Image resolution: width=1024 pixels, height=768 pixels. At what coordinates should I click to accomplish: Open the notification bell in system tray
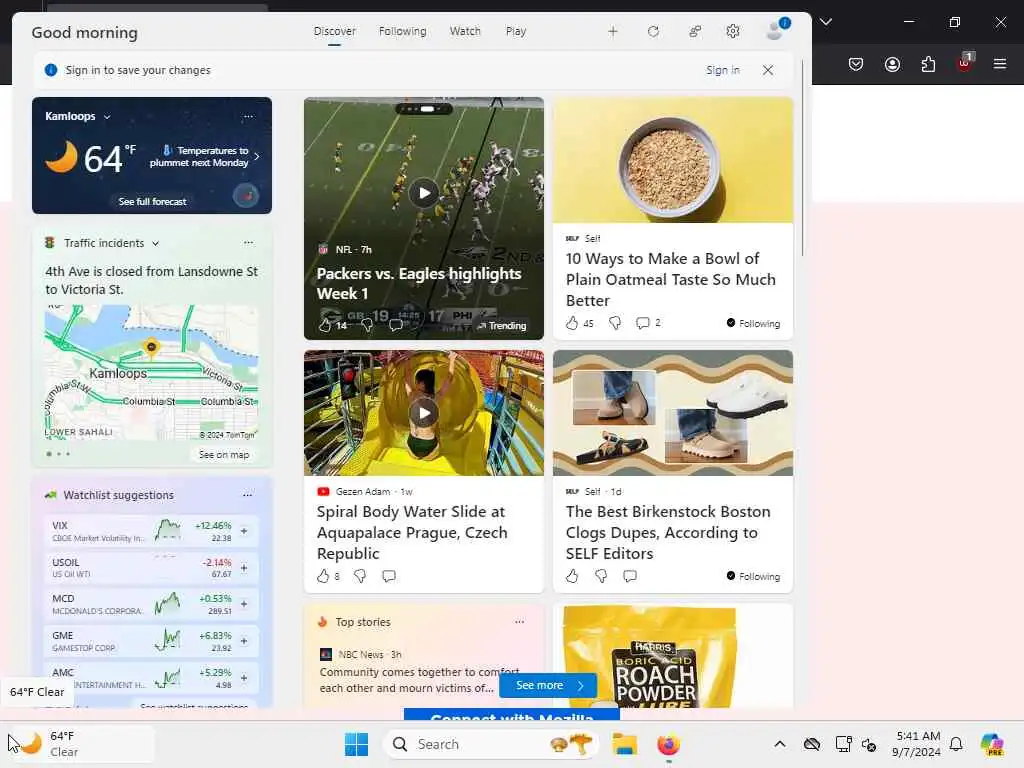[956, 744]
